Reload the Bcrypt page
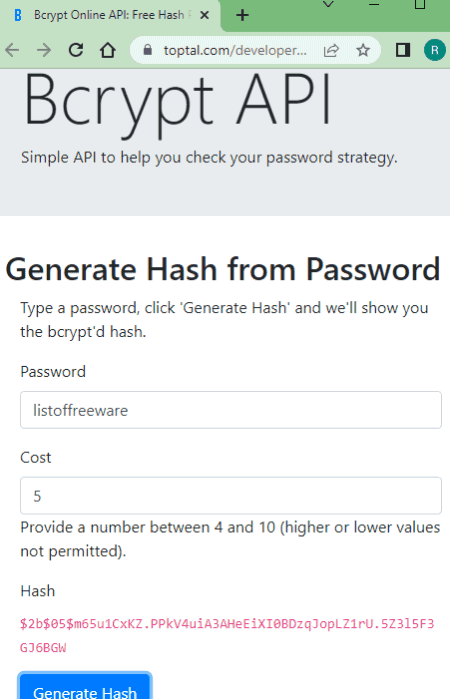 click(x=76, y=50)
